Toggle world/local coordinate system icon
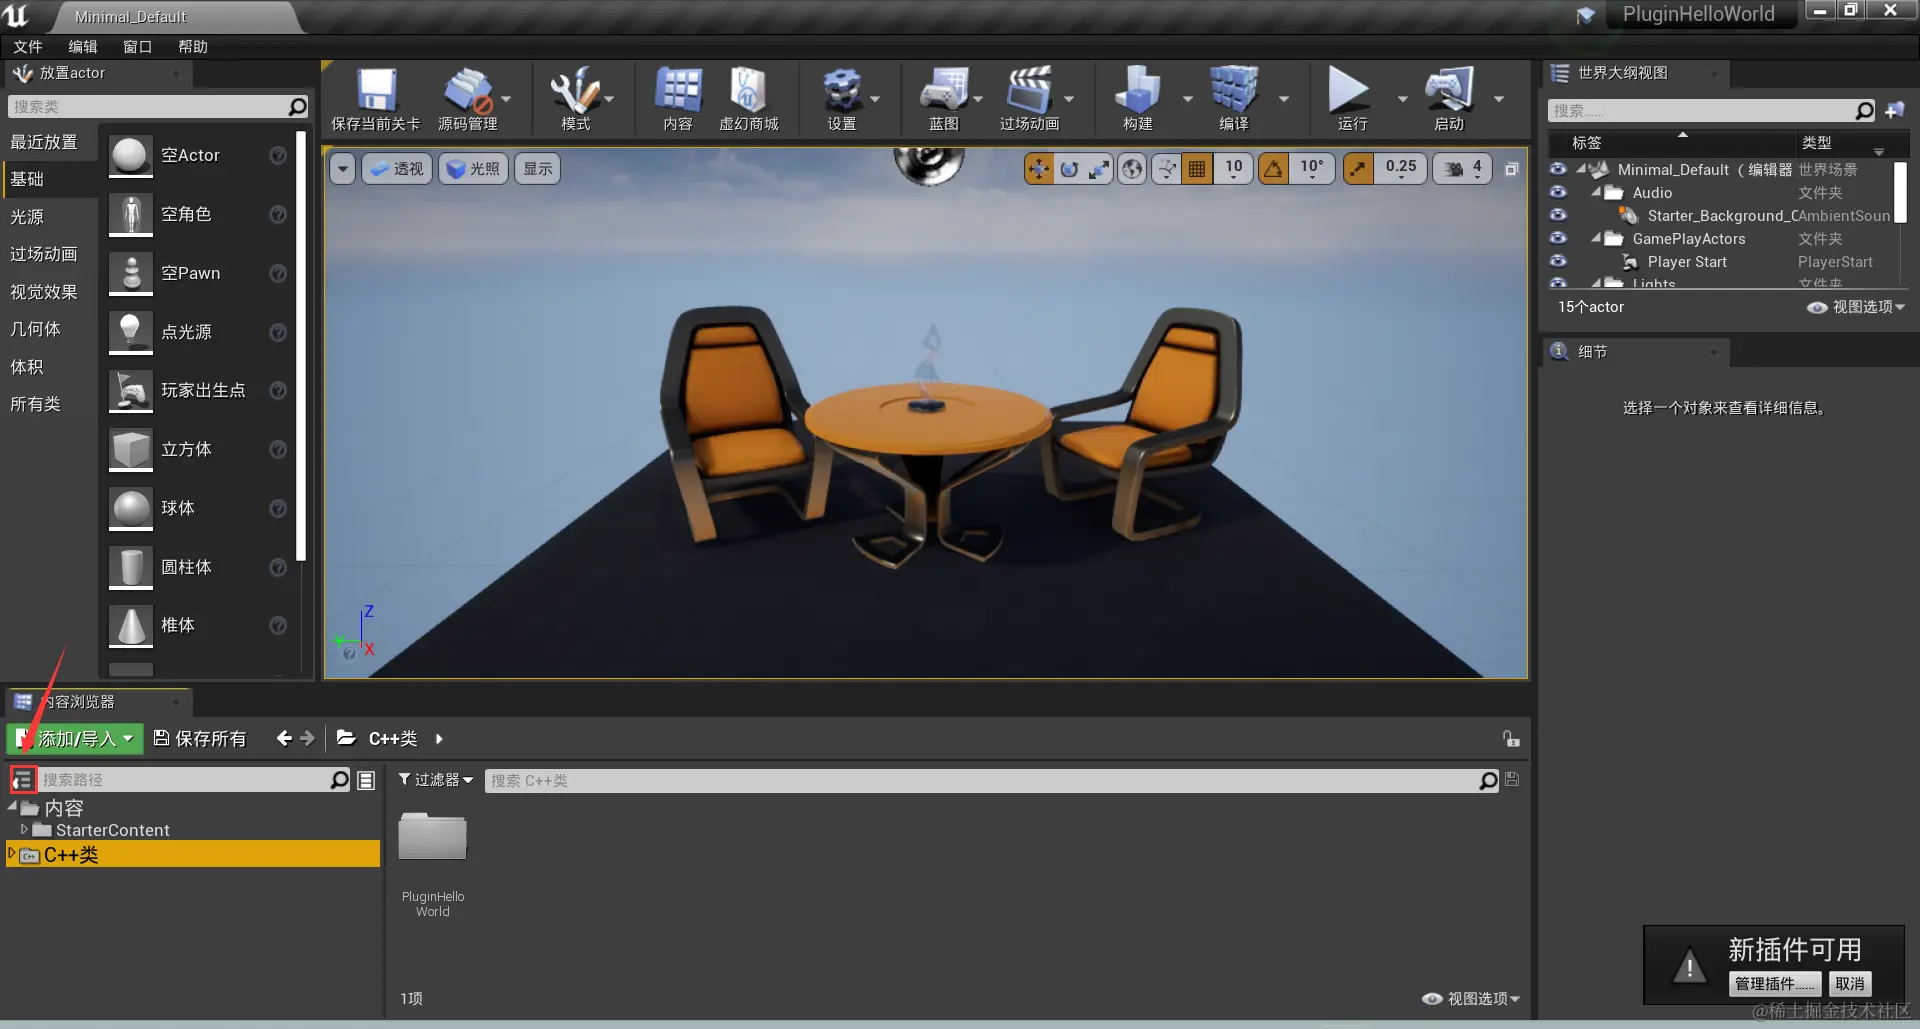The width and height of the screenshot is (1920, 1029). tap(1132, 169)
